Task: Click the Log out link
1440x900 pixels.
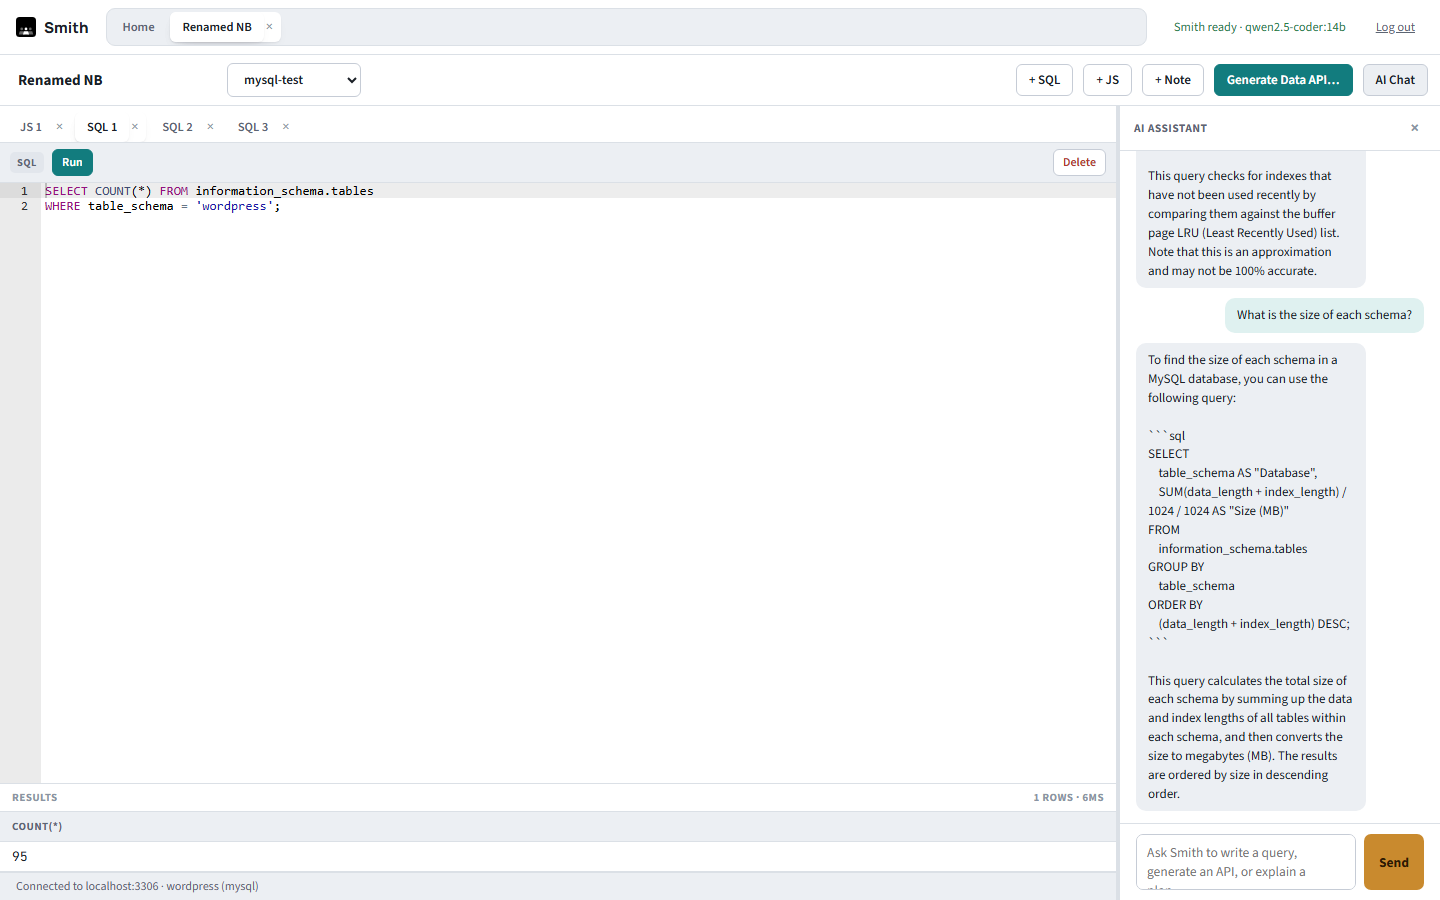Action: [x=1395, y=27]
